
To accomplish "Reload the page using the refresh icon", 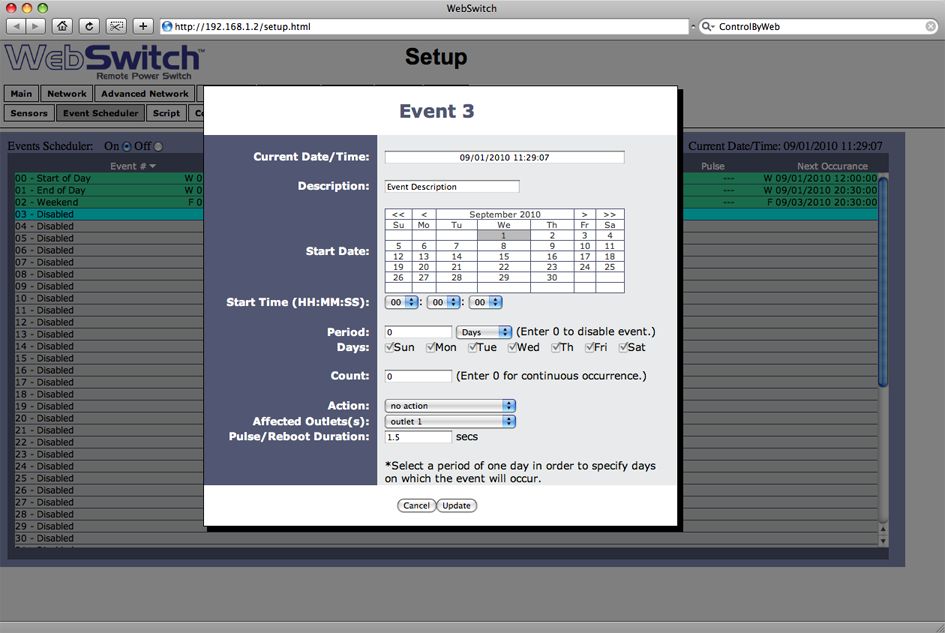I will 88,26.
